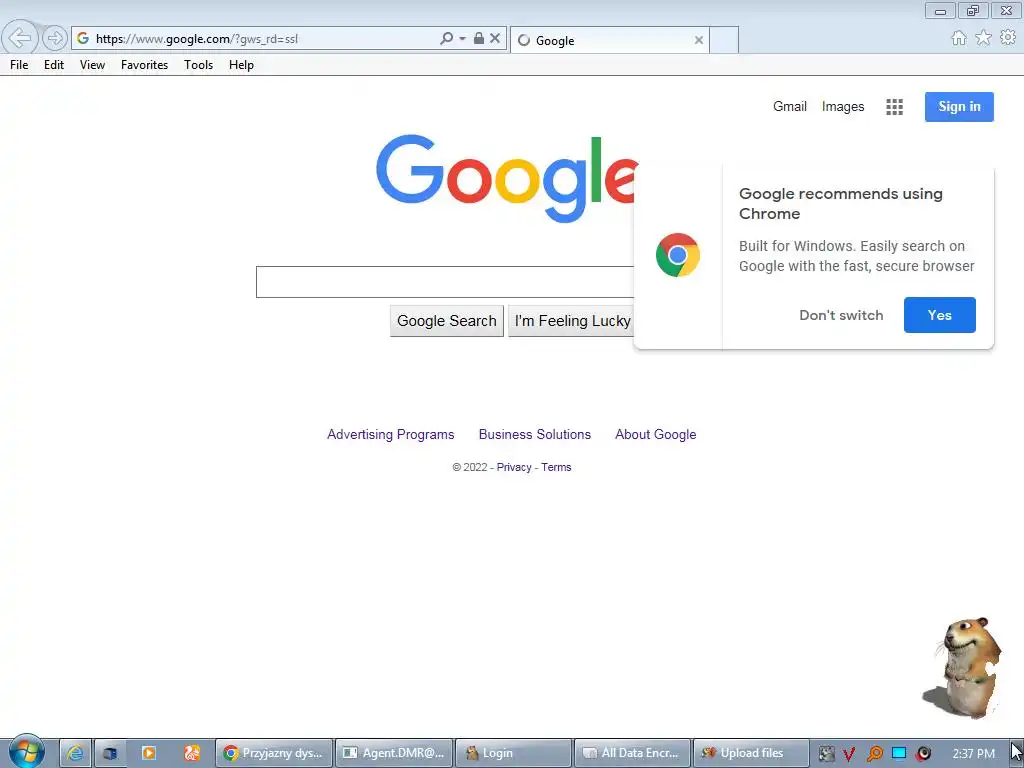Click the orange magnifier system tray icon
The height and width of the screenshot is (768, 1024).
click(874, 754)
